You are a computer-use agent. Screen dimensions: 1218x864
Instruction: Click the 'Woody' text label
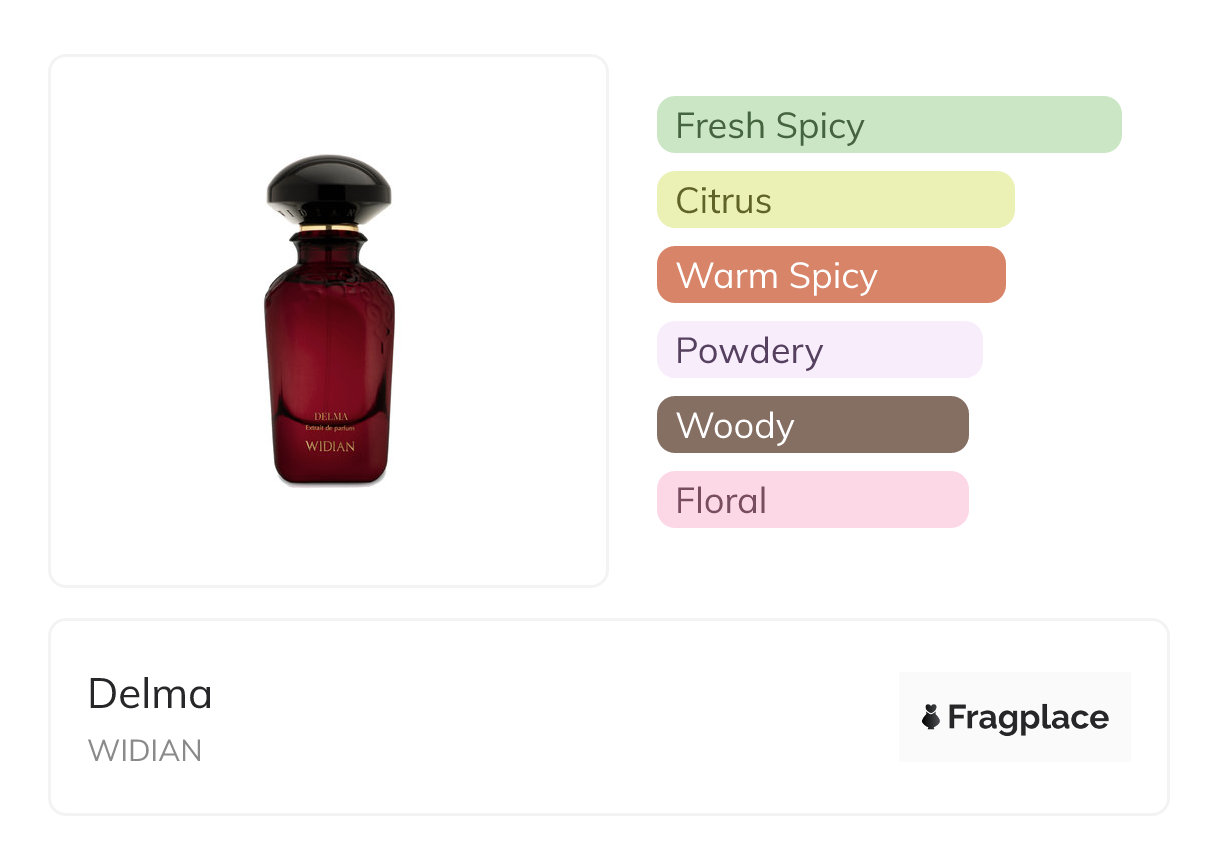click(x=735, y=426)
